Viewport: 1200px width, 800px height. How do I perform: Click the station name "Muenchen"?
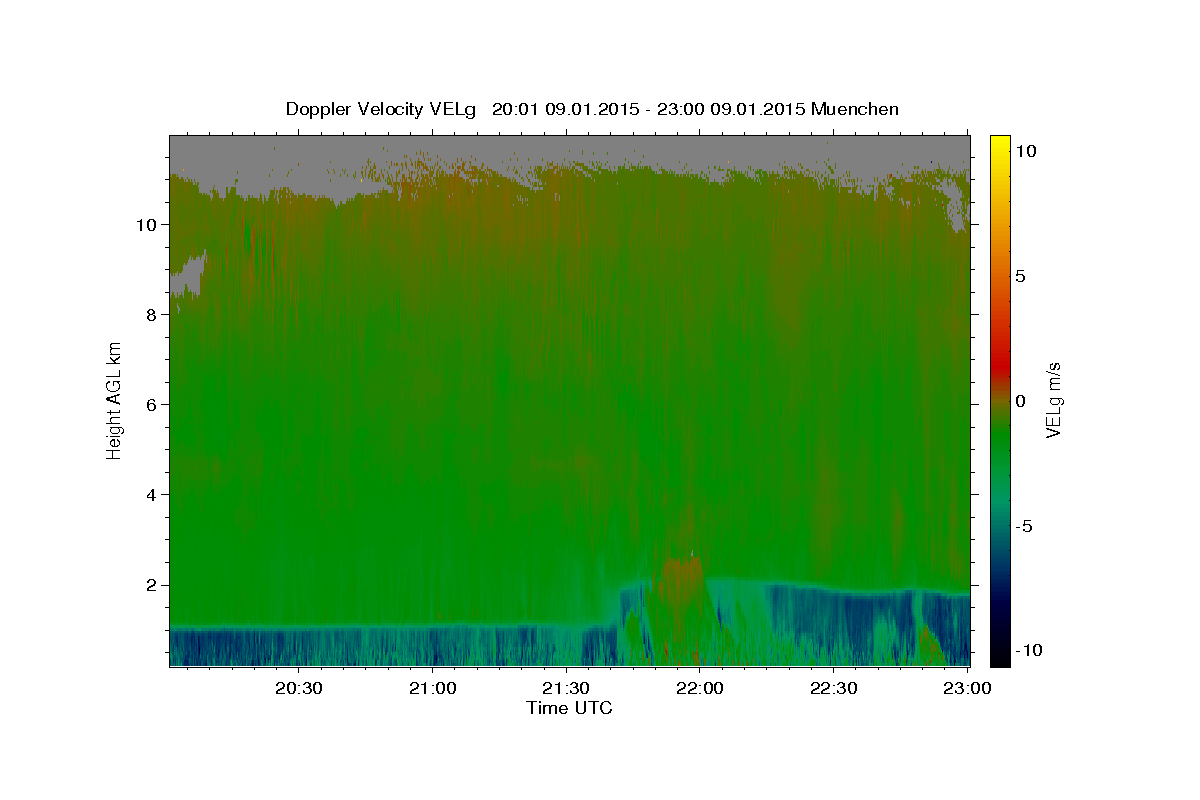point(855,109)
